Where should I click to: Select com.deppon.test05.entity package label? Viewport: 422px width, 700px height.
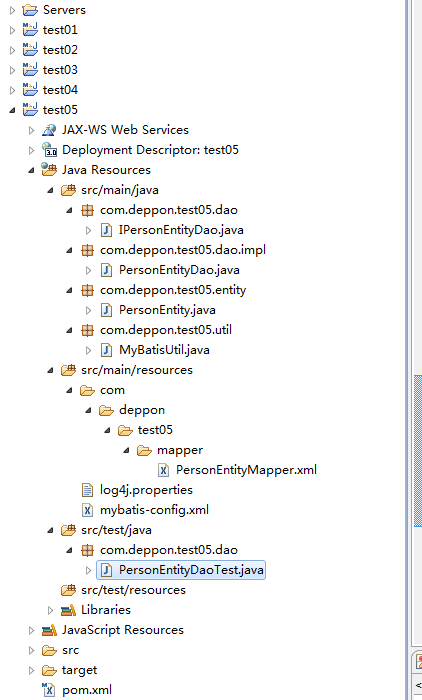[x=173, y=290]
